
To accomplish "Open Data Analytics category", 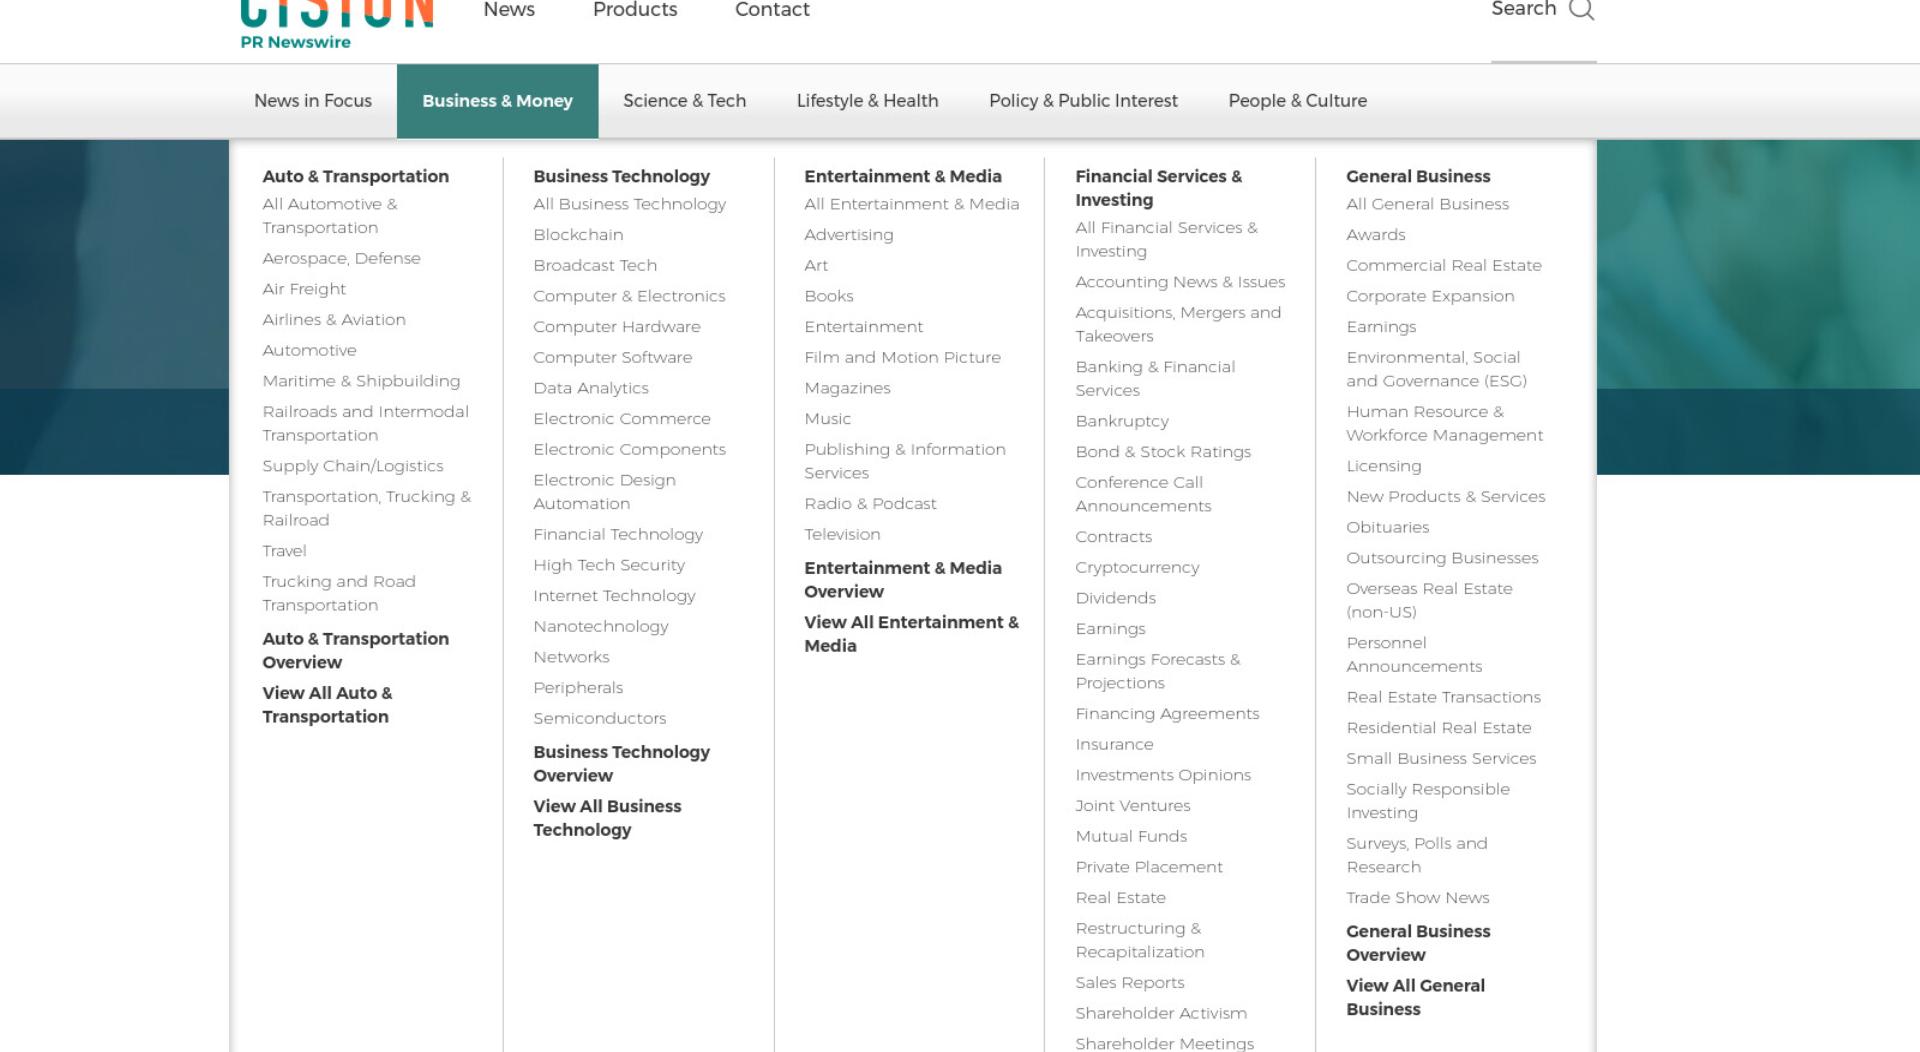I will [590, 389].
